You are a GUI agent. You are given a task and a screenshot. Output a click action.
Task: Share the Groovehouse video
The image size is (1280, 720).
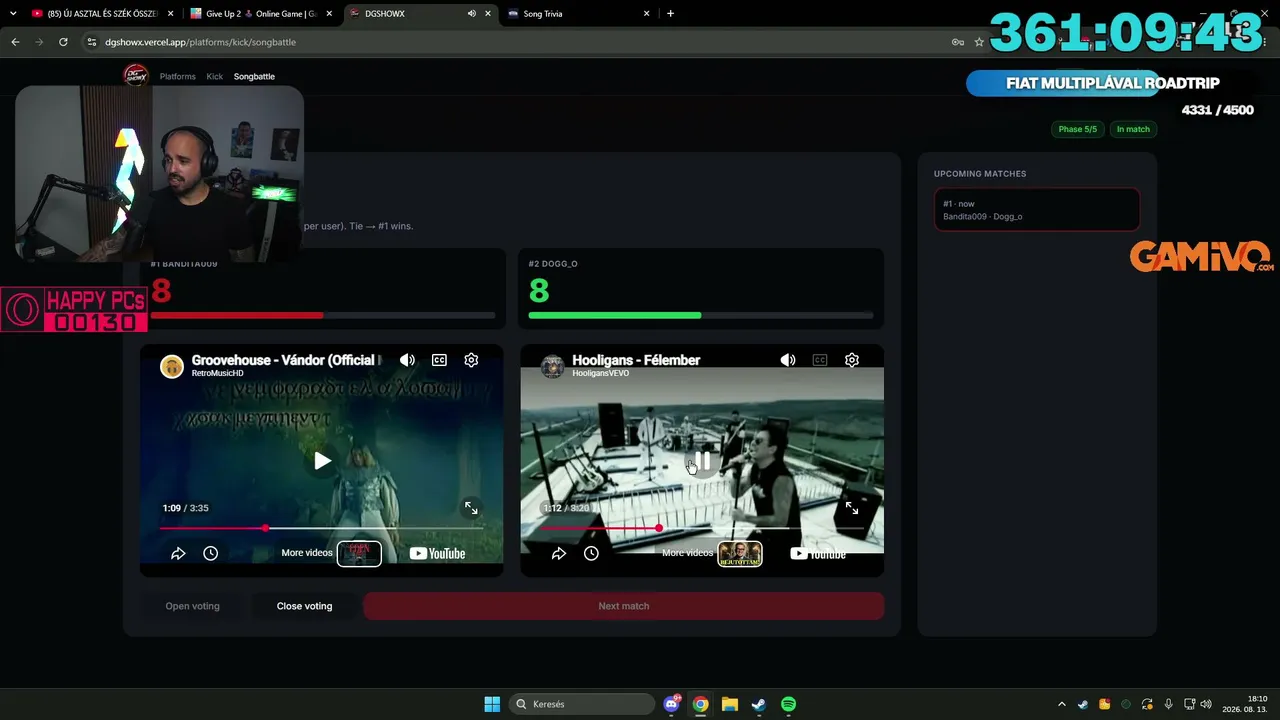point(178,553)
